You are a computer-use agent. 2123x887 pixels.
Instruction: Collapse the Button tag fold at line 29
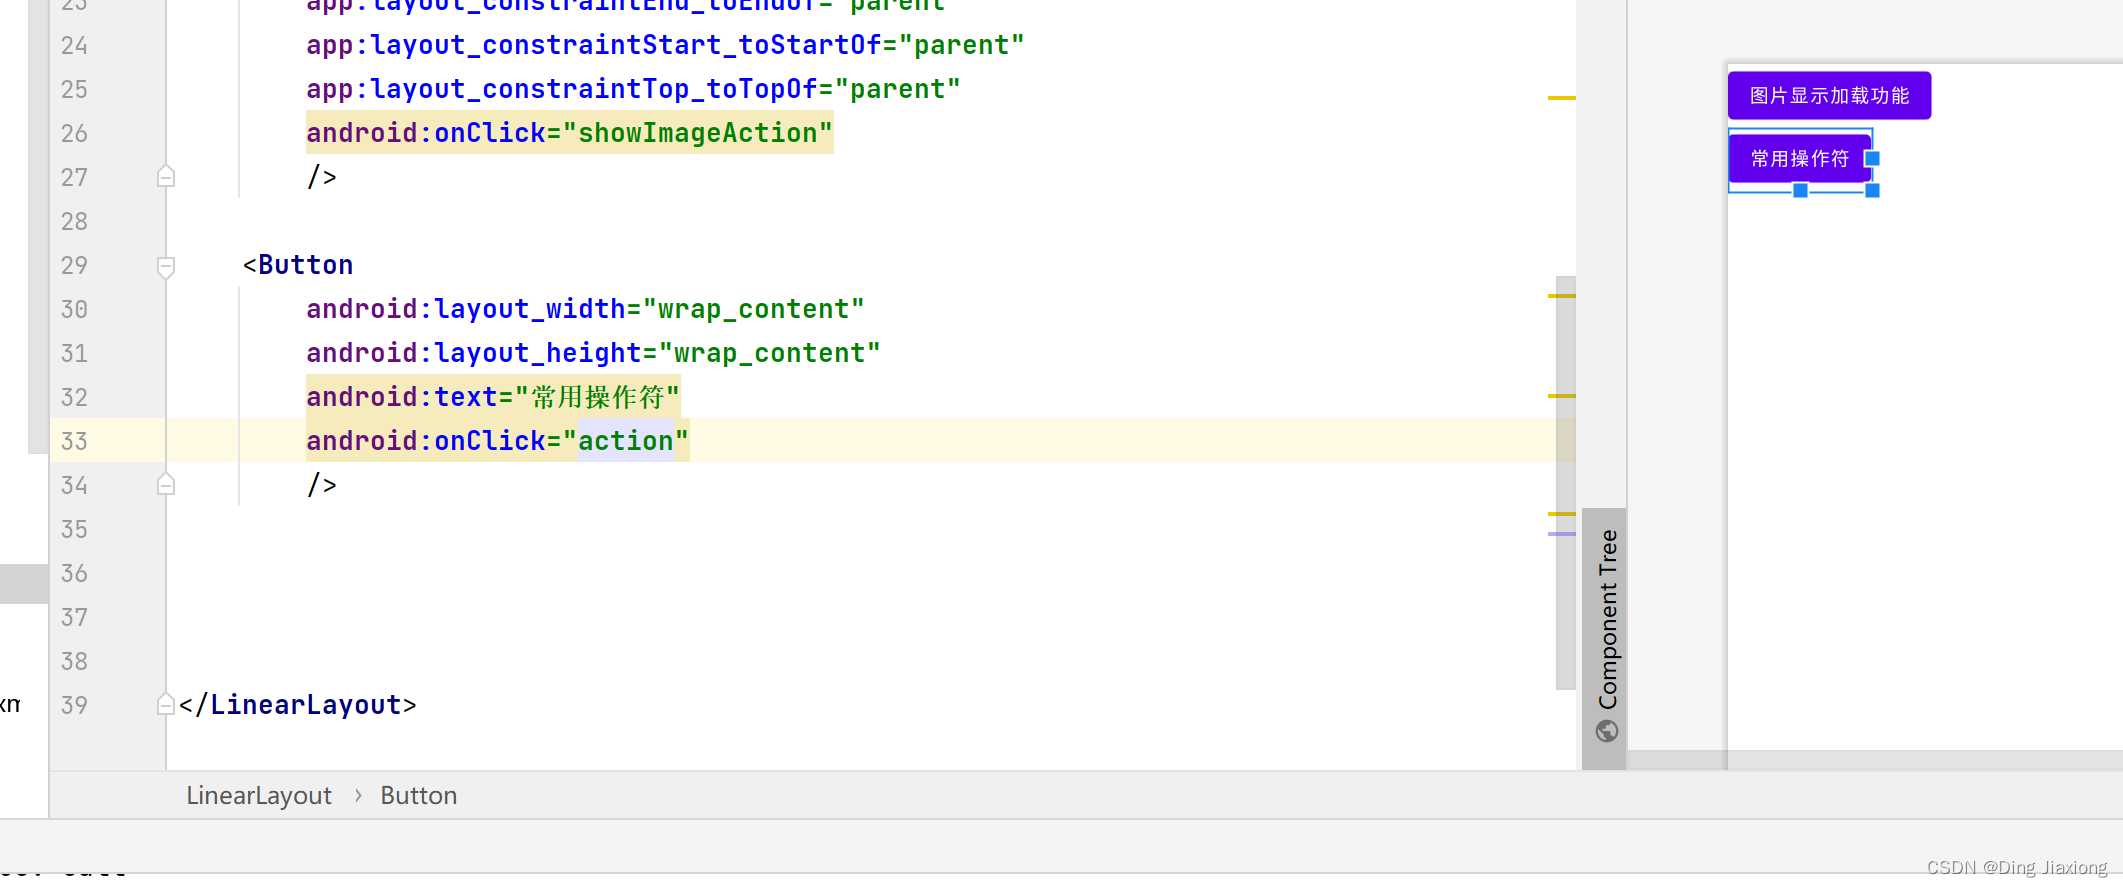pyautogui.click(x=166, y=266)
